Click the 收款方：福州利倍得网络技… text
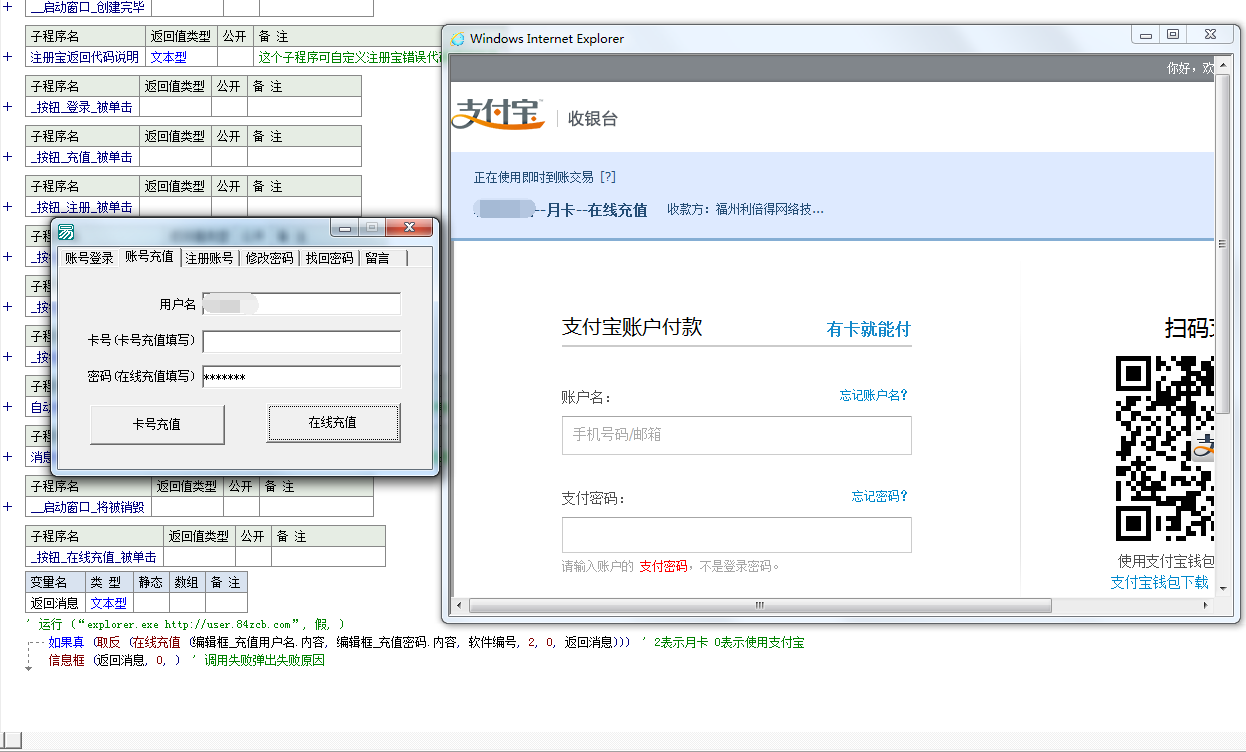The height and width of the screenshot is (752, 1246). pos(746,209)
